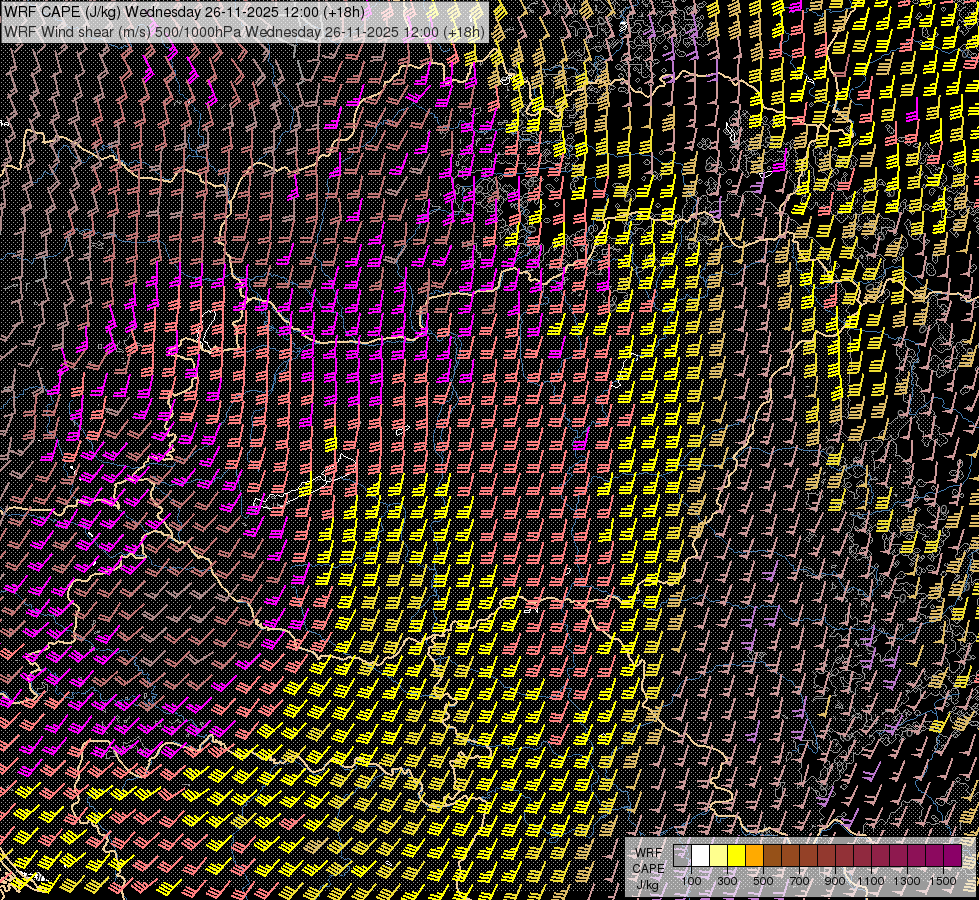Click the 100 legend value label
Image resolution: width=979 pixels, height=900 pixels.
691,881
